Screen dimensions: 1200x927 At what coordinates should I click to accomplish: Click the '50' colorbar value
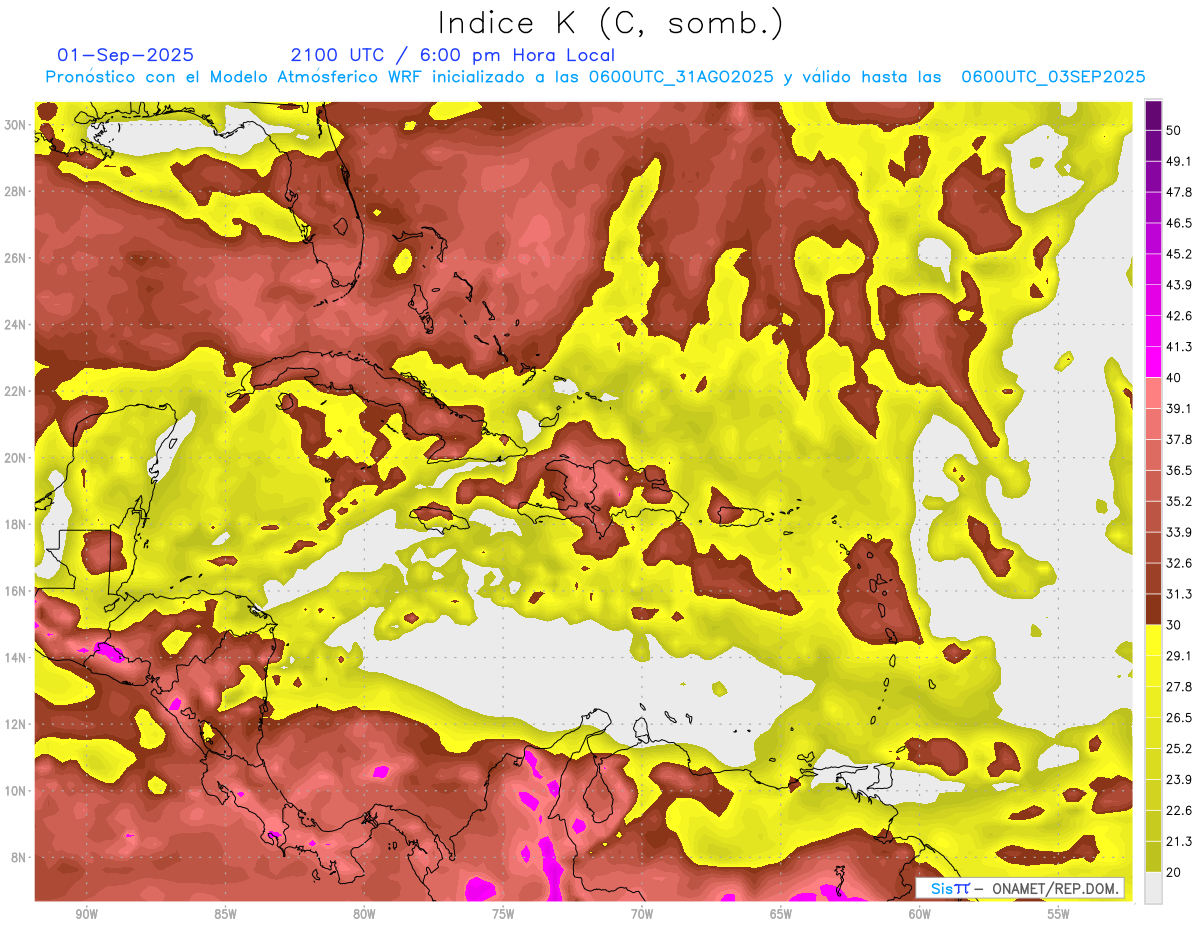pos(1174,130)
